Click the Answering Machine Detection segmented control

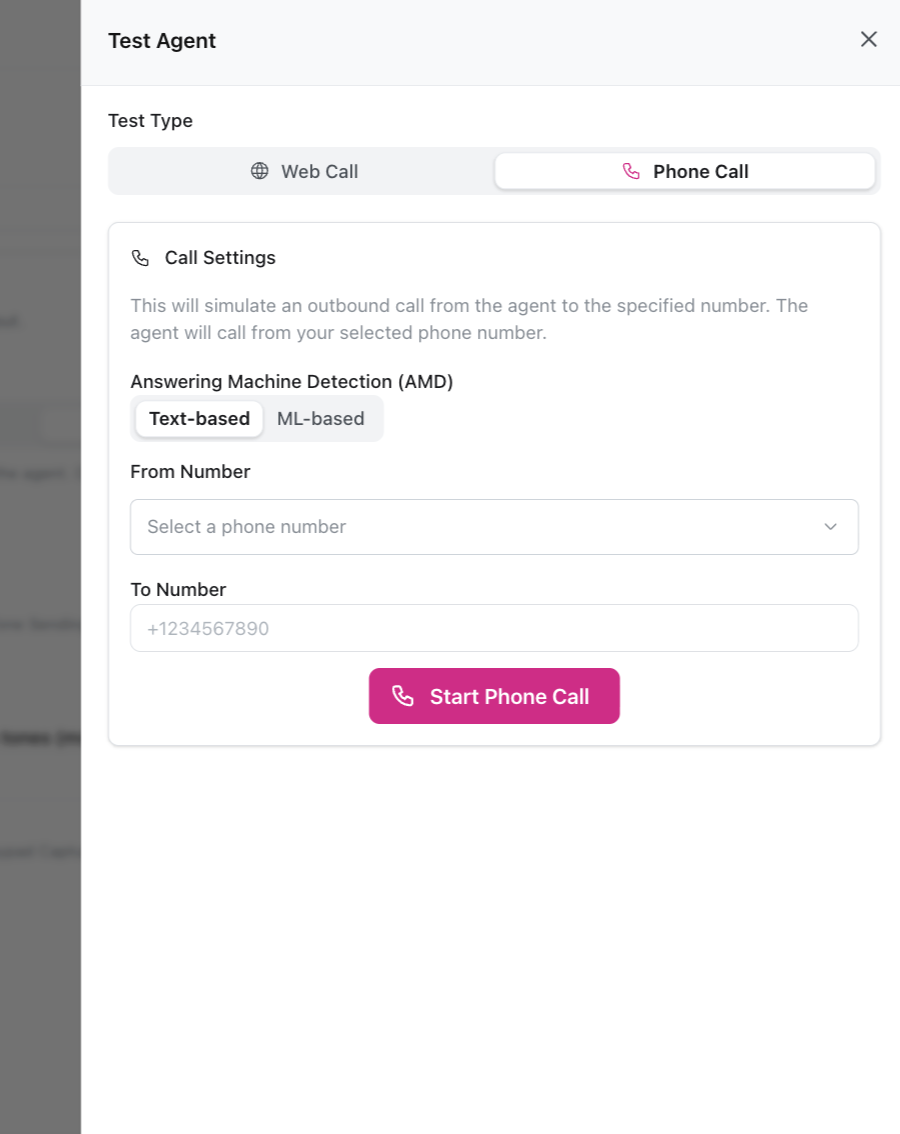257,418
